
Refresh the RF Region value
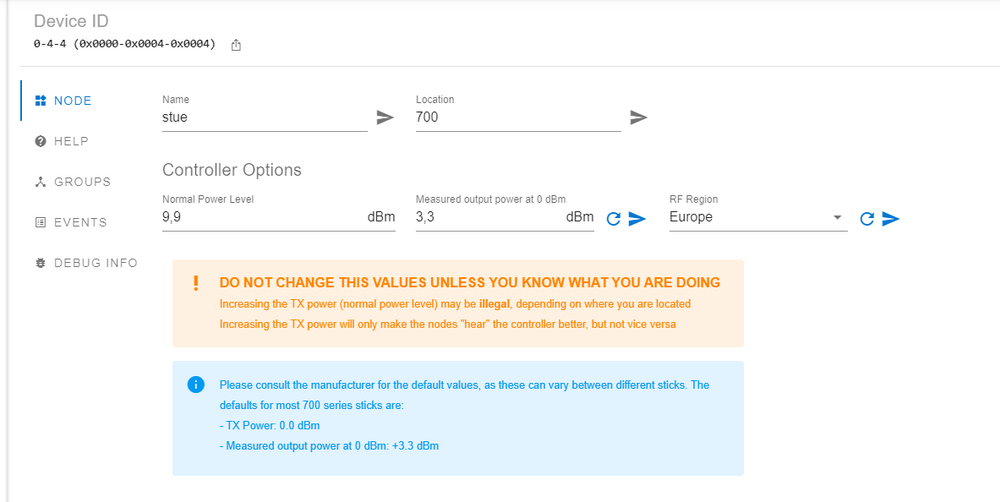[x=867, y=218]
